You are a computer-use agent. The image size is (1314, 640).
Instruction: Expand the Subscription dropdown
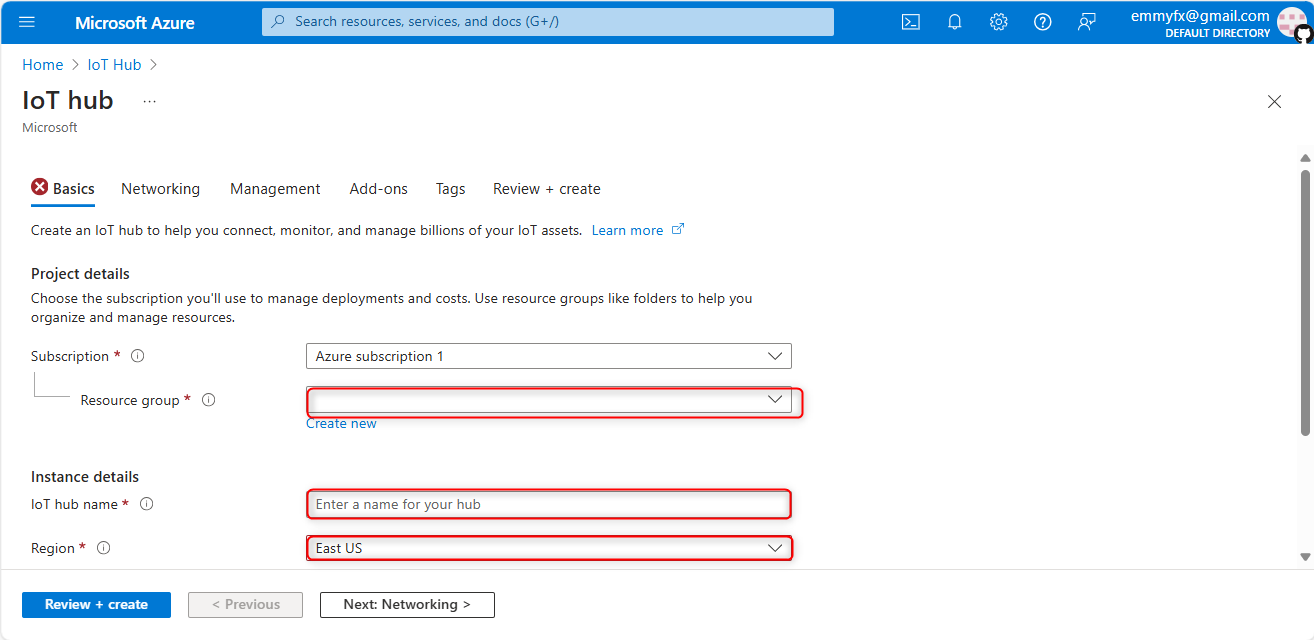548,356
